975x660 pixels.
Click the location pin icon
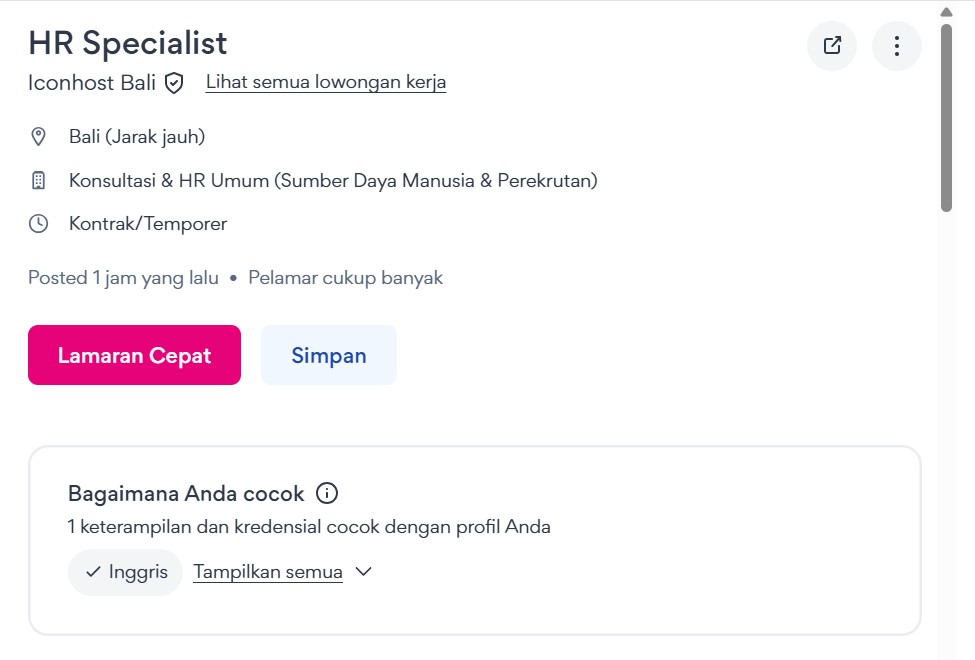[x=39, y=137]
